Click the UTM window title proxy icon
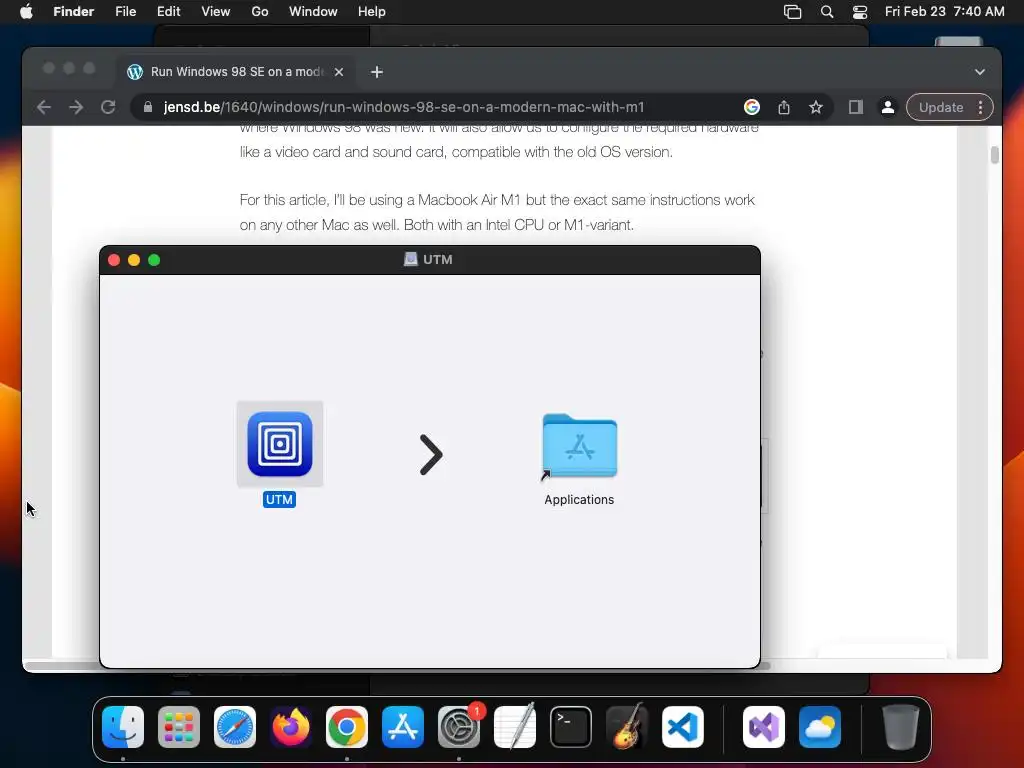This screenshot has height=768, width=1024. pos(410,259)
